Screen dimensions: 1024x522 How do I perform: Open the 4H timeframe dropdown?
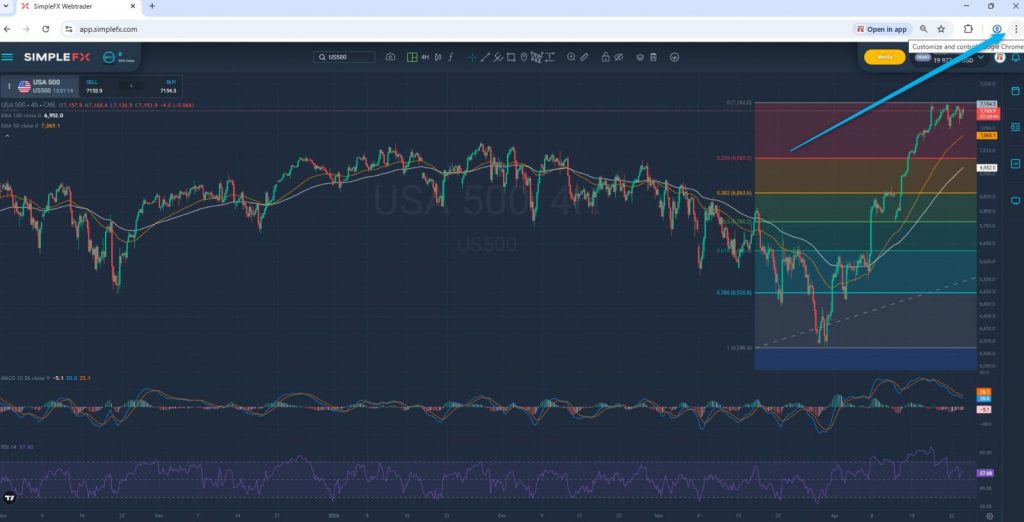pyautogui.click(x=424, y=57)
